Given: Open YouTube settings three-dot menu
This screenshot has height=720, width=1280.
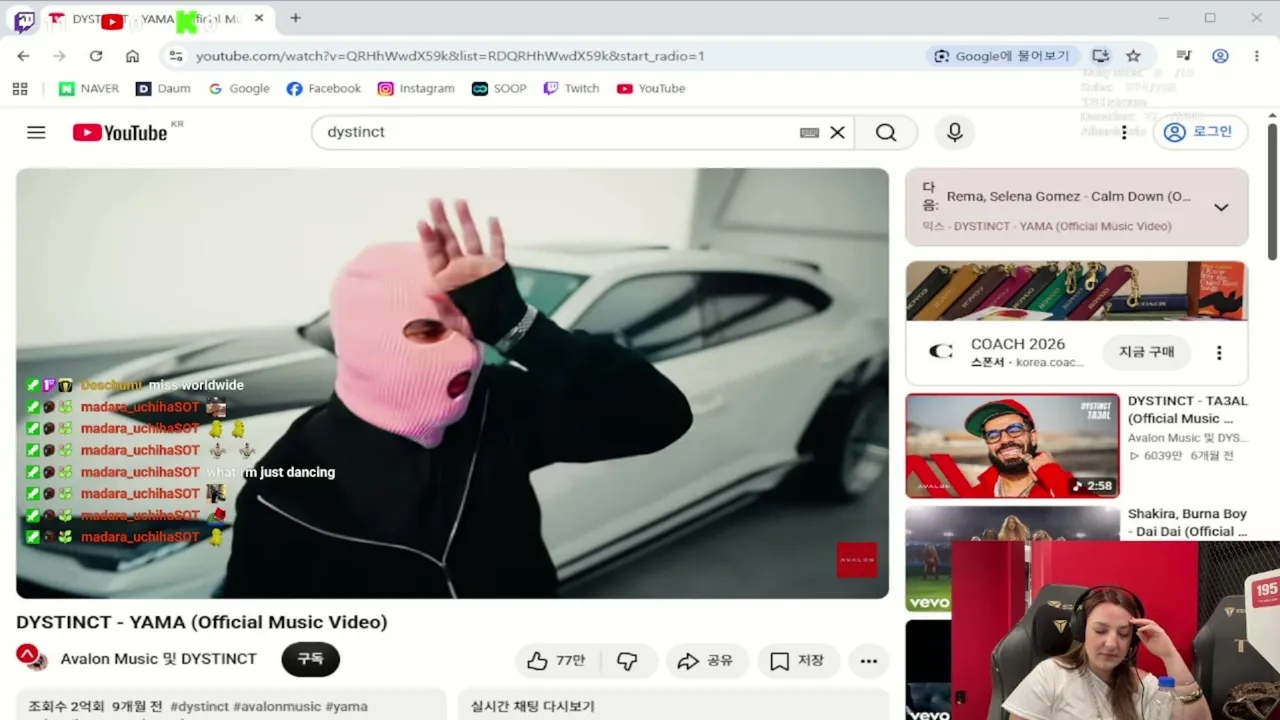Looking at the screenshot, I should pyautogui.click(x=1124, y=132).
